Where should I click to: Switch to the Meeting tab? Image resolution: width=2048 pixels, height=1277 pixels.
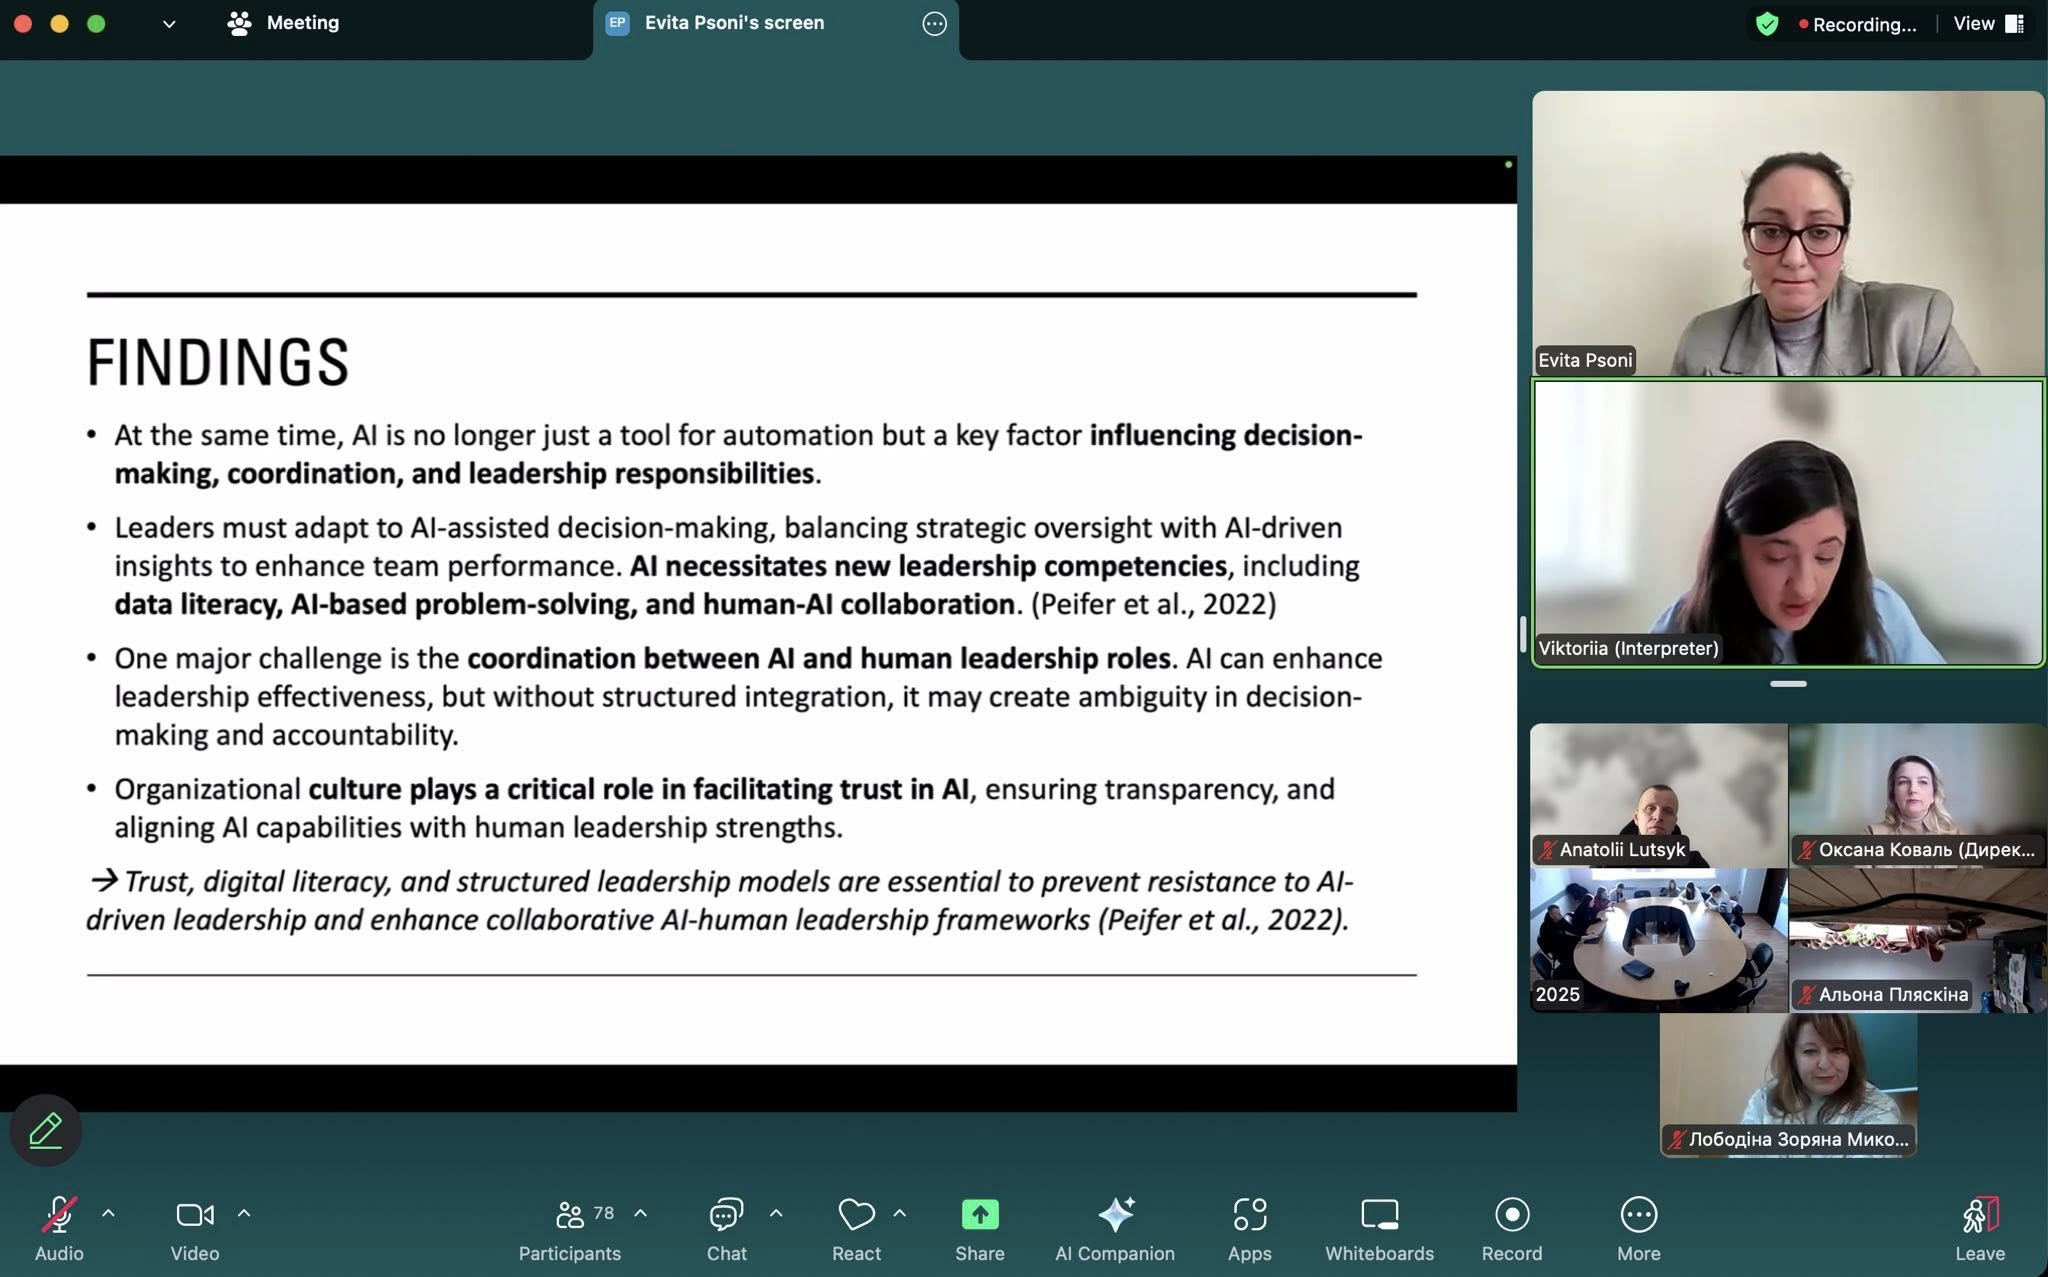point(284,23)
